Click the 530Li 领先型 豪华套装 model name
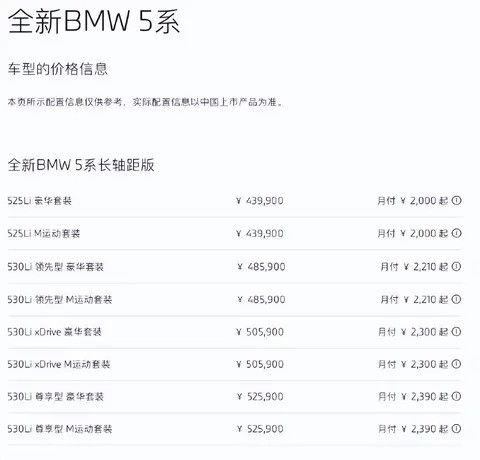The height and width of the screenshot is (460, 480). click(x=56, y=267)
